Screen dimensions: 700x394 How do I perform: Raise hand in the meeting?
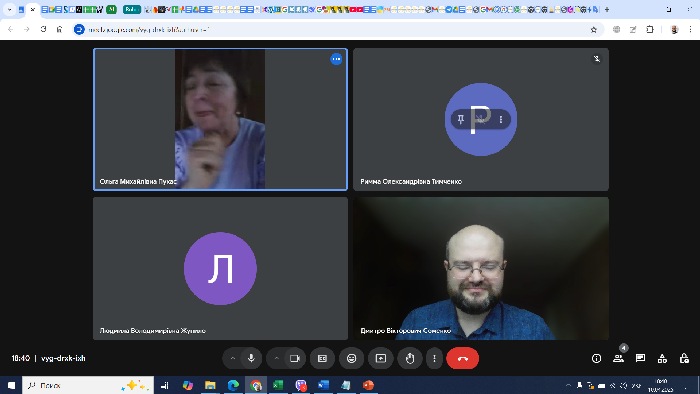click(410, 358)
